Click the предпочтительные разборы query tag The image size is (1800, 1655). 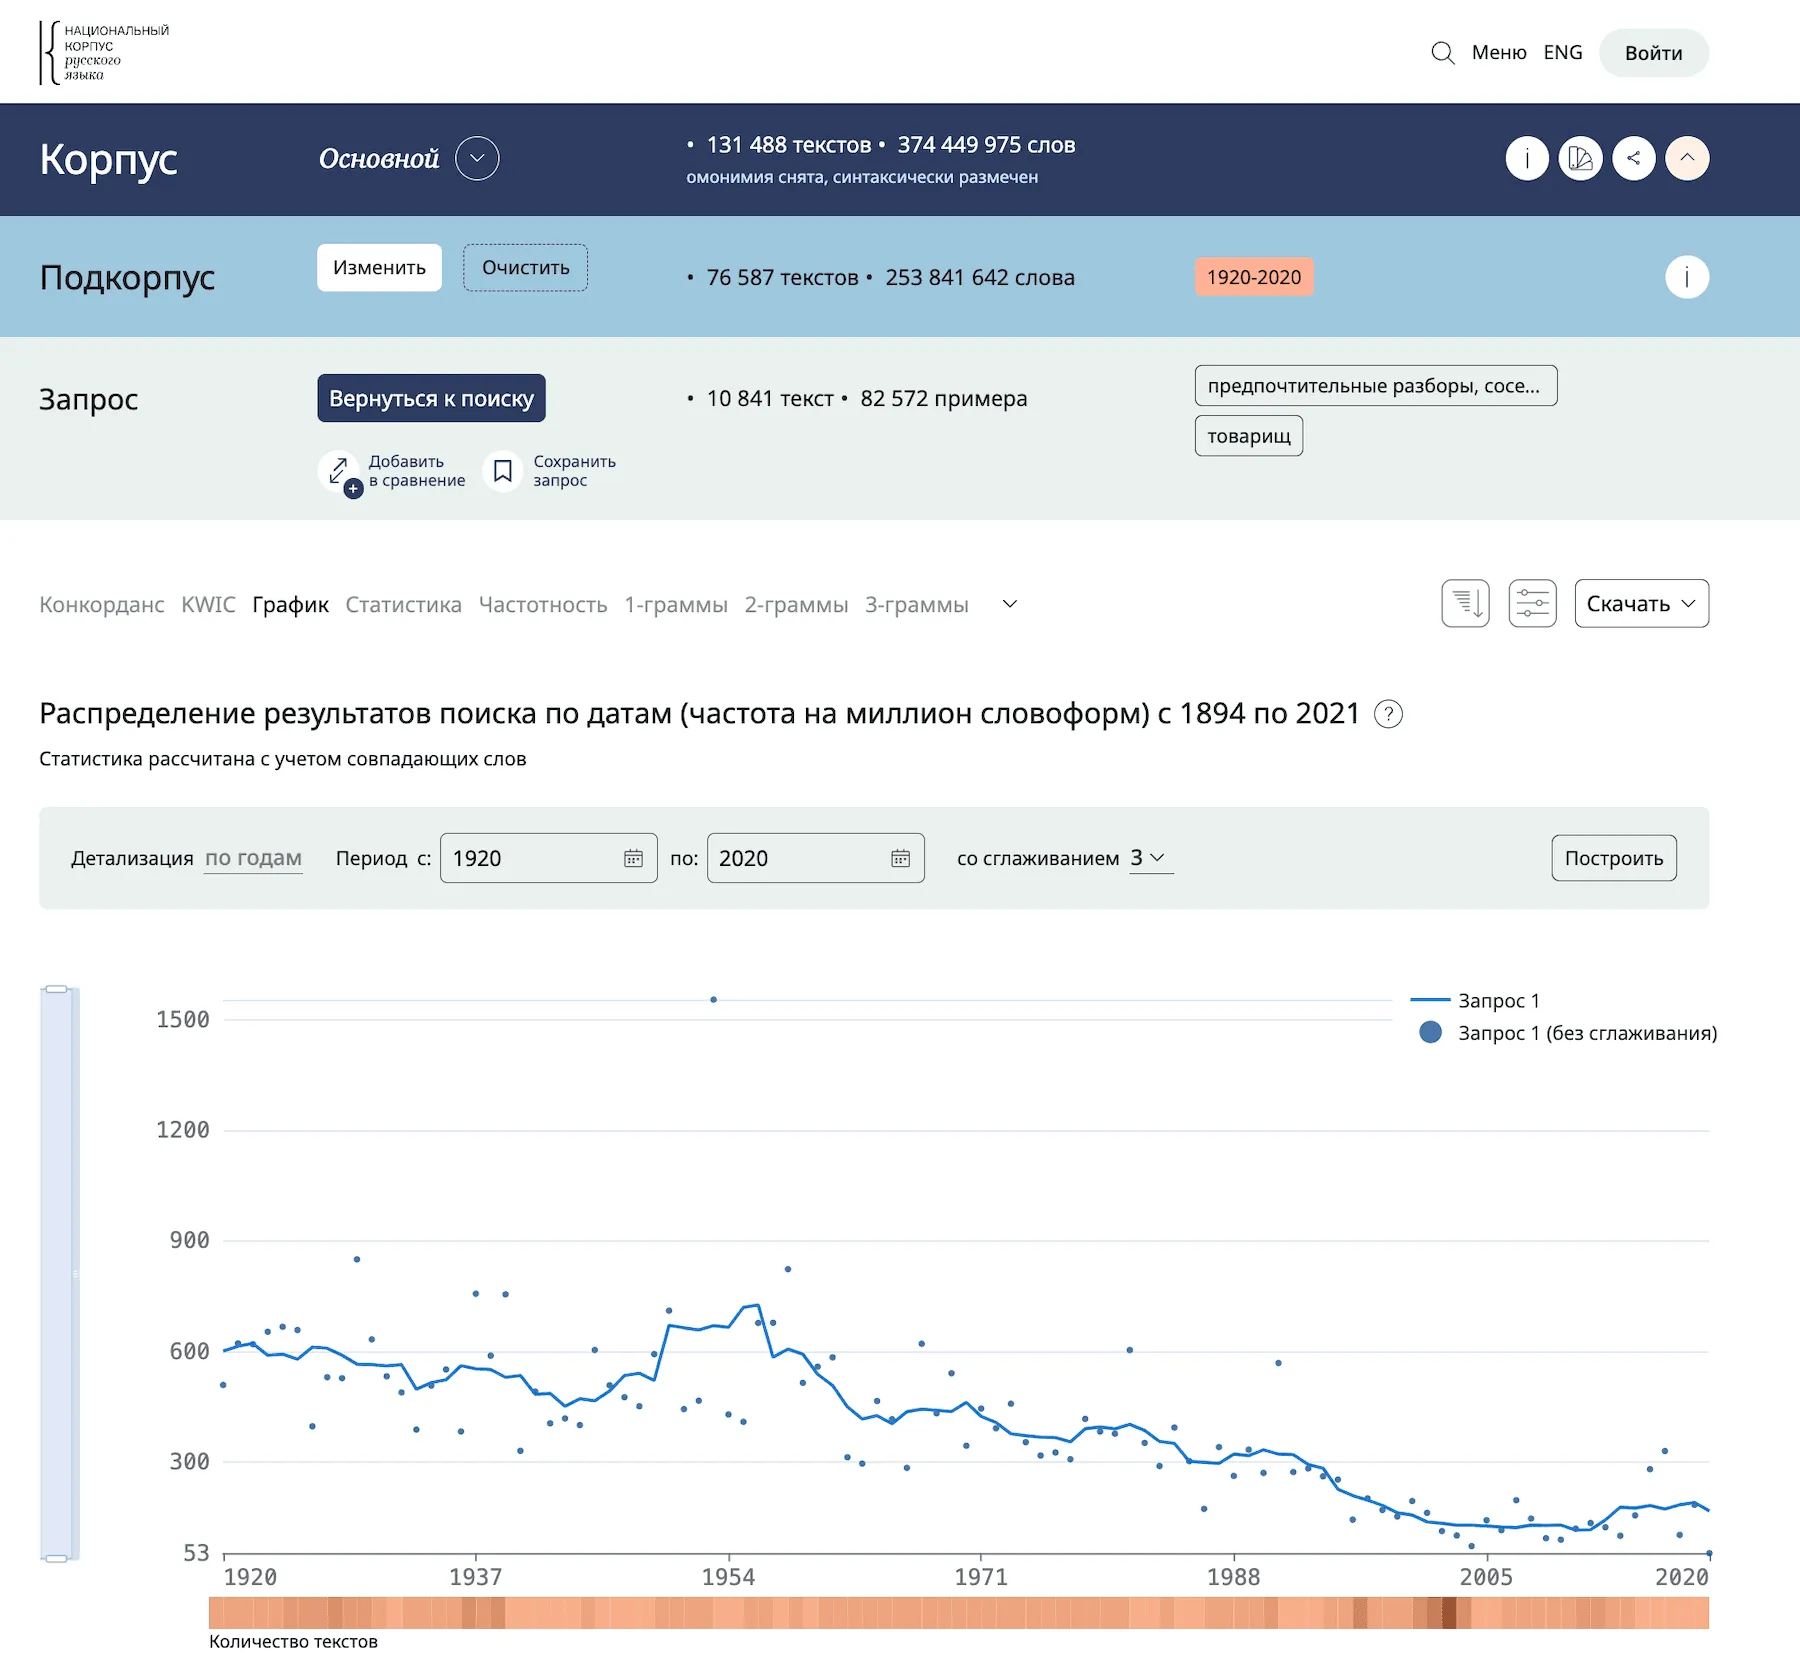coord(1375,386)
